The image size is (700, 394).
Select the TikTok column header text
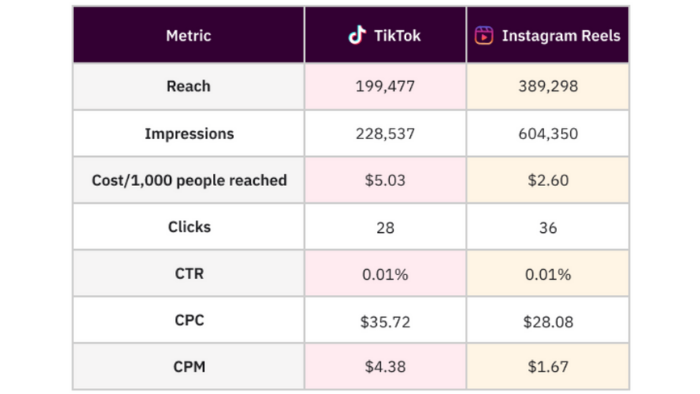[397, 35]
